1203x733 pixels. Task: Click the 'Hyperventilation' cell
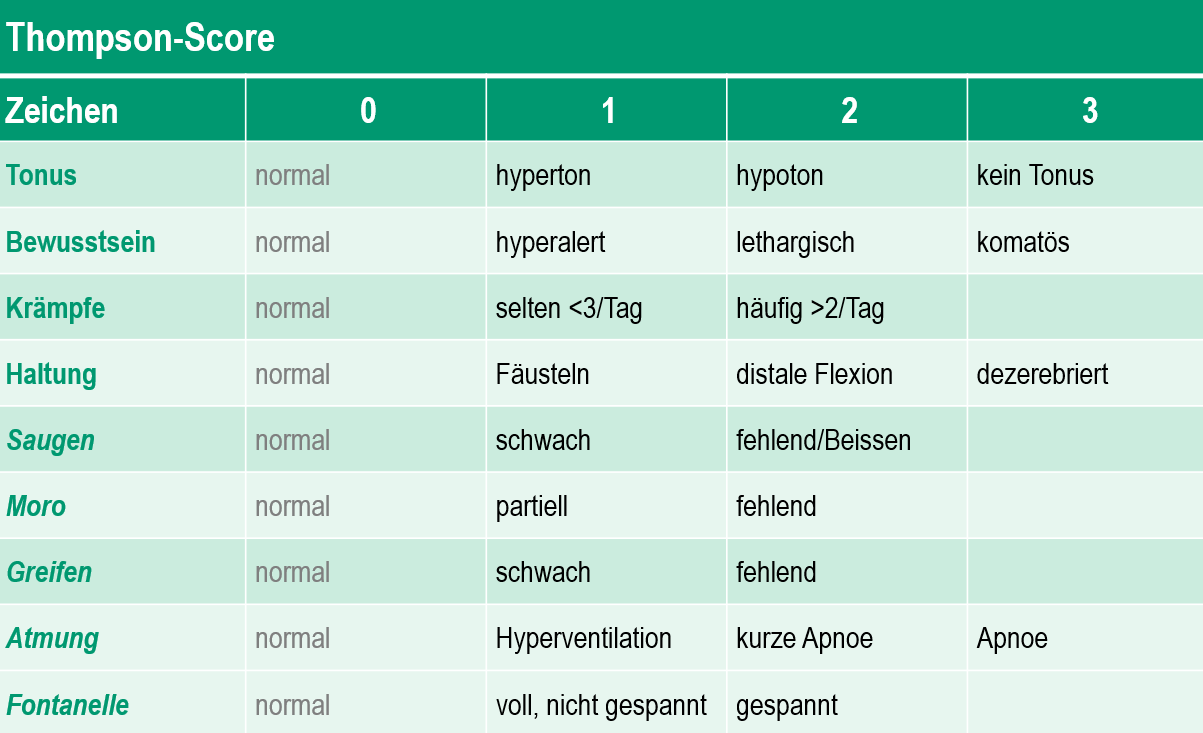(x=584, y=638)
